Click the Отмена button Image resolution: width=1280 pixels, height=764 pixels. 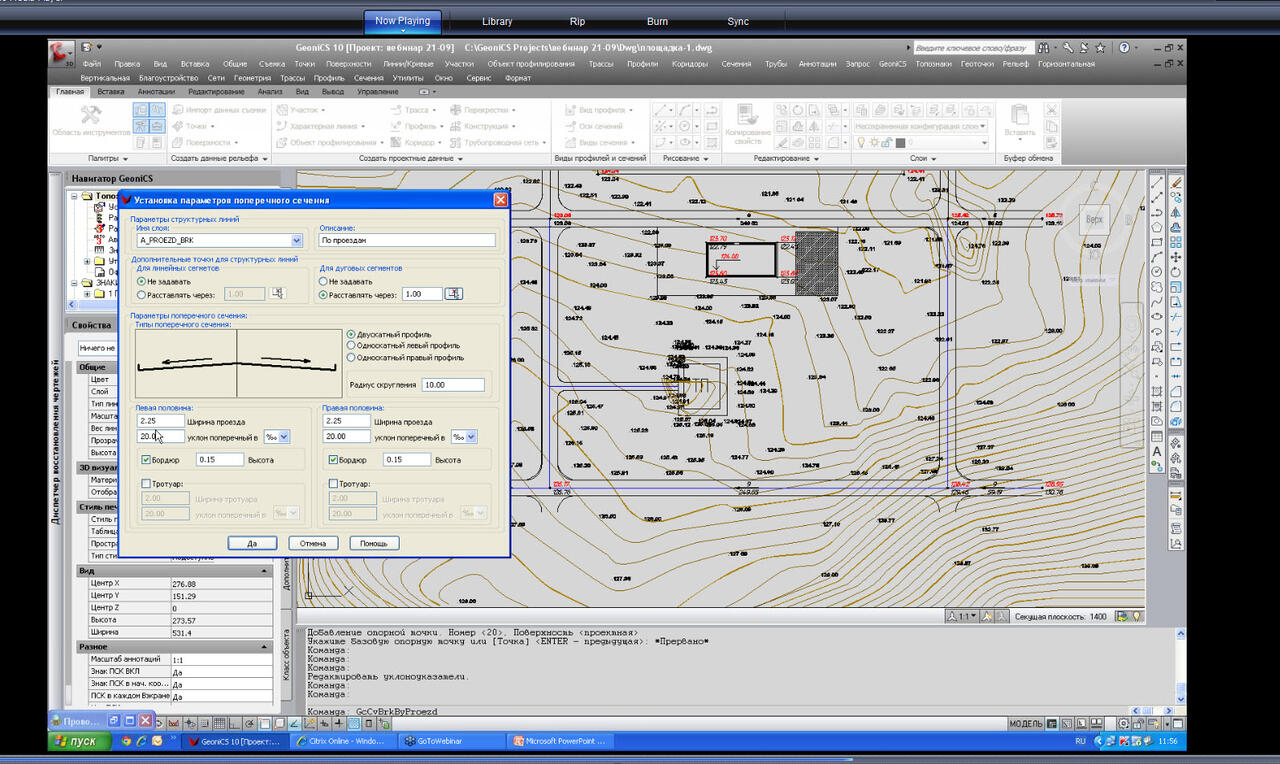click(313, 543)
